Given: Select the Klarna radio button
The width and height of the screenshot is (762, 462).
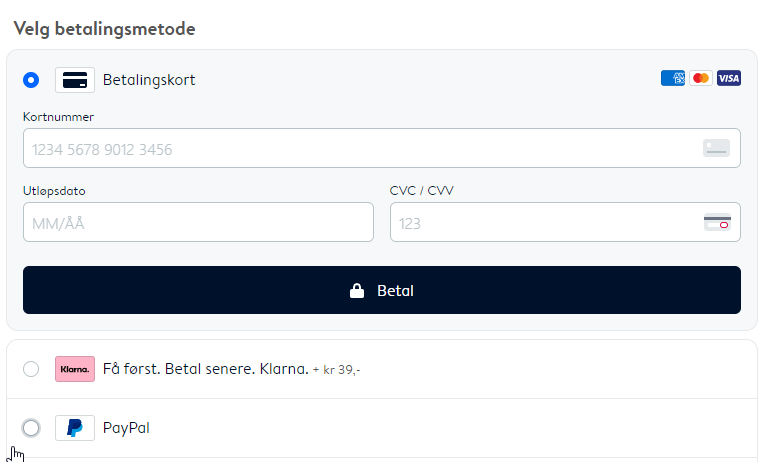Looking at the screenshot, I should pyautogui.click(x=31, y=369).
